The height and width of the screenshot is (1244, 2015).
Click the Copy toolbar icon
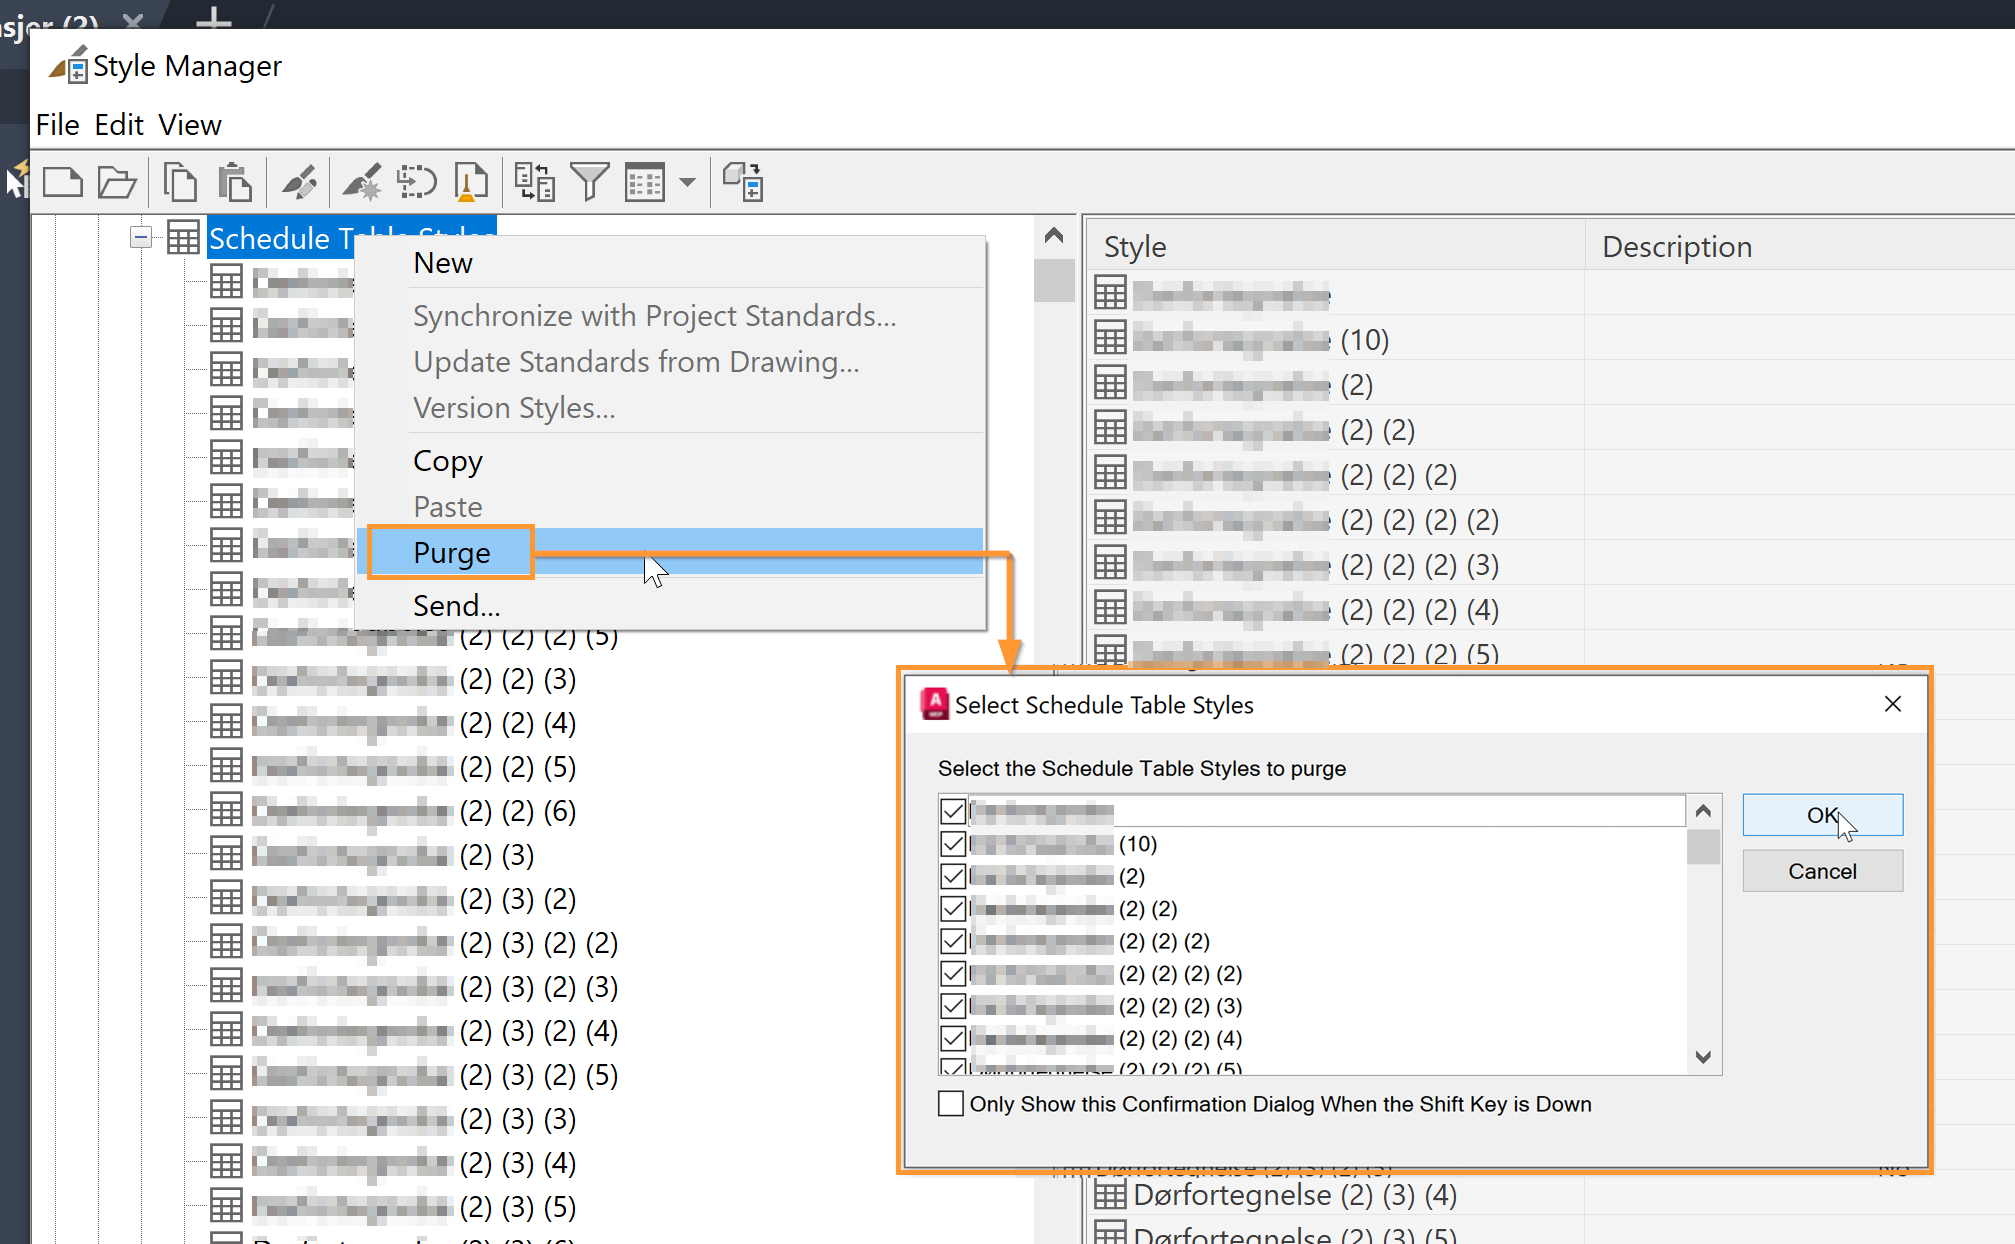pyautogui.click(x=181, y=182)
